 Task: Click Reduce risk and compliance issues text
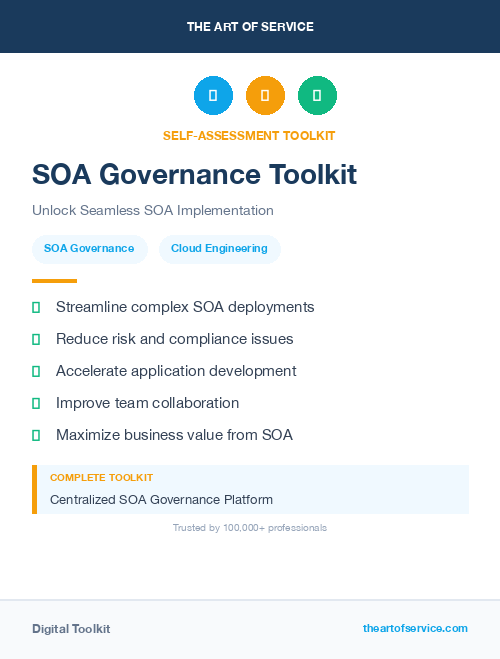(174, 339)
